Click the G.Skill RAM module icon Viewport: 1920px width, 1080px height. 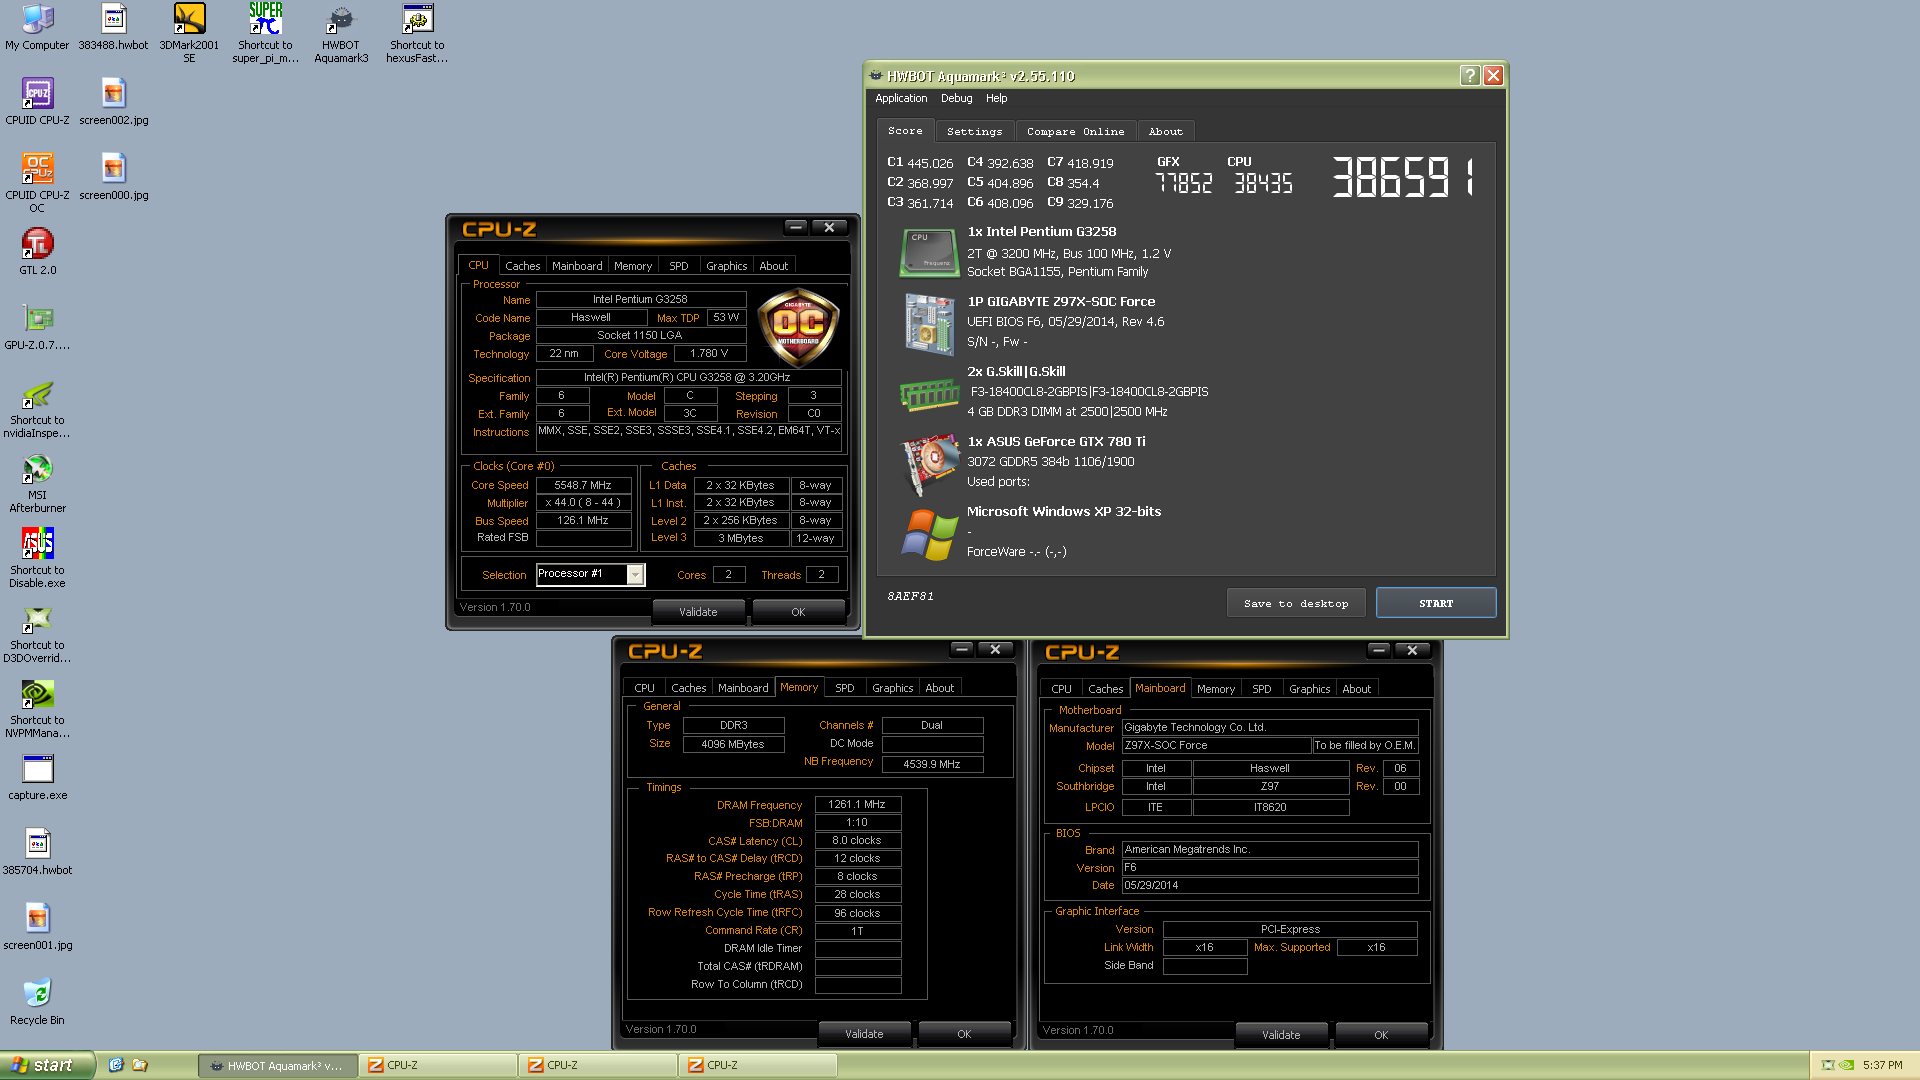click(x=929, y=395)
